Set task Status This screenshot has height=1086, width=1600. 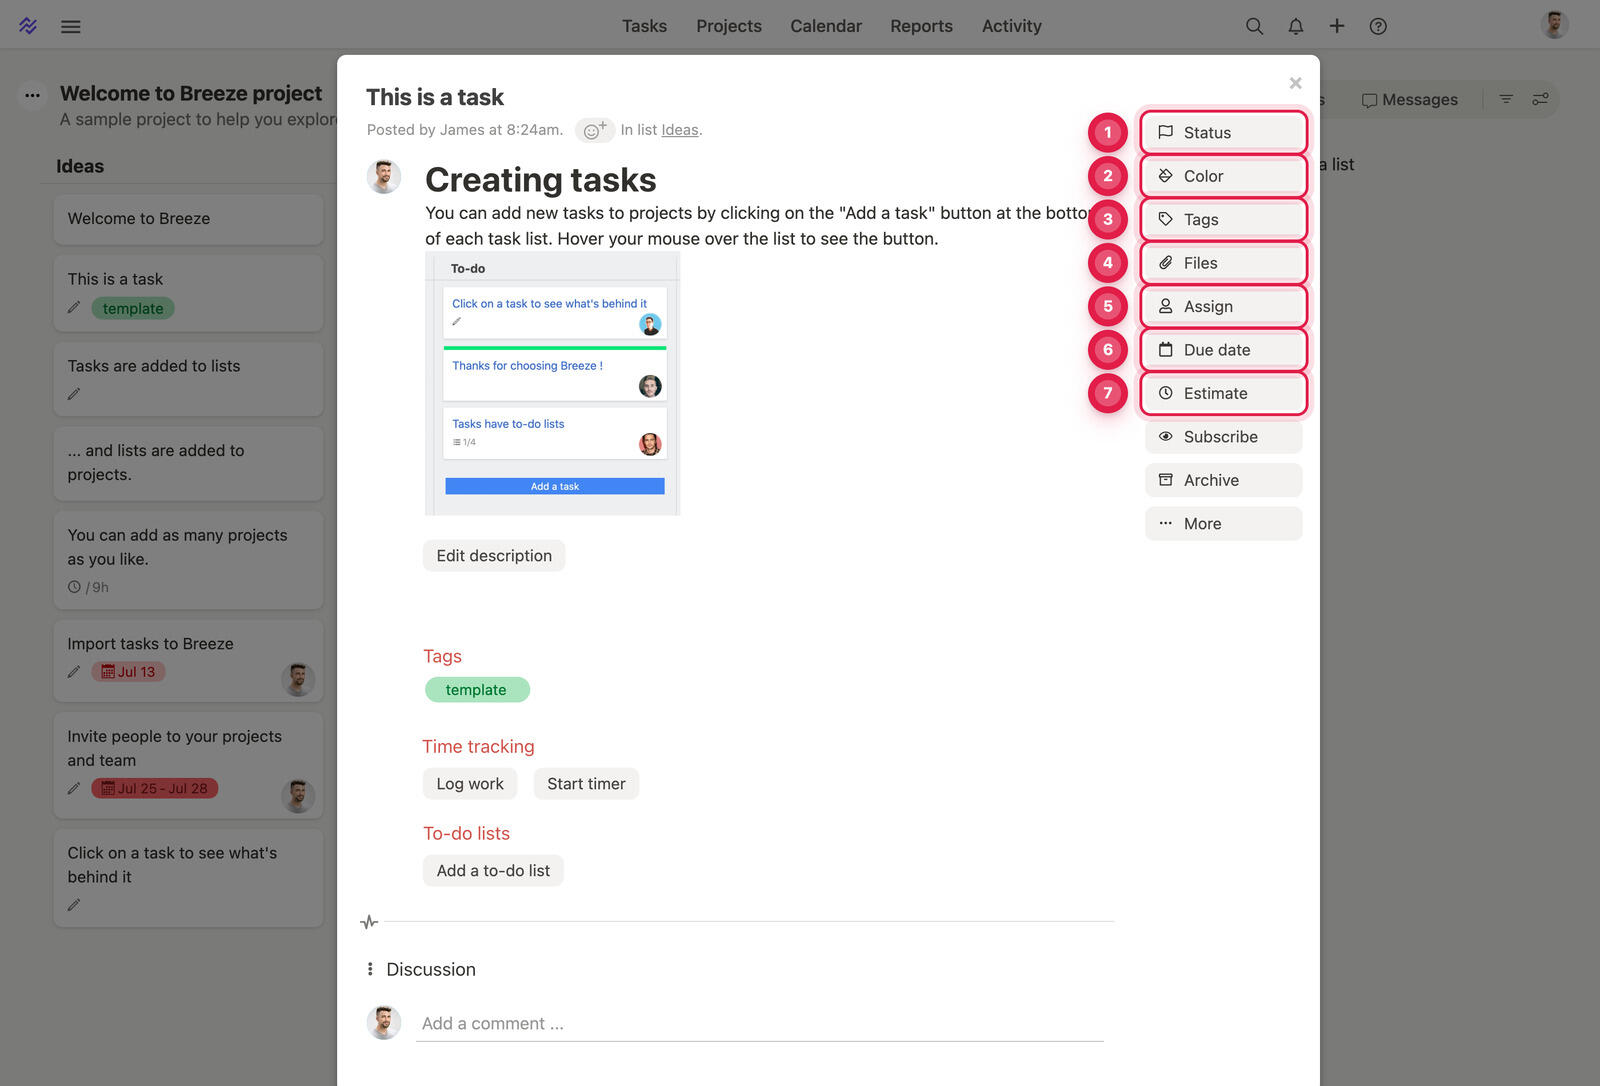click(x=1224, y=132)
